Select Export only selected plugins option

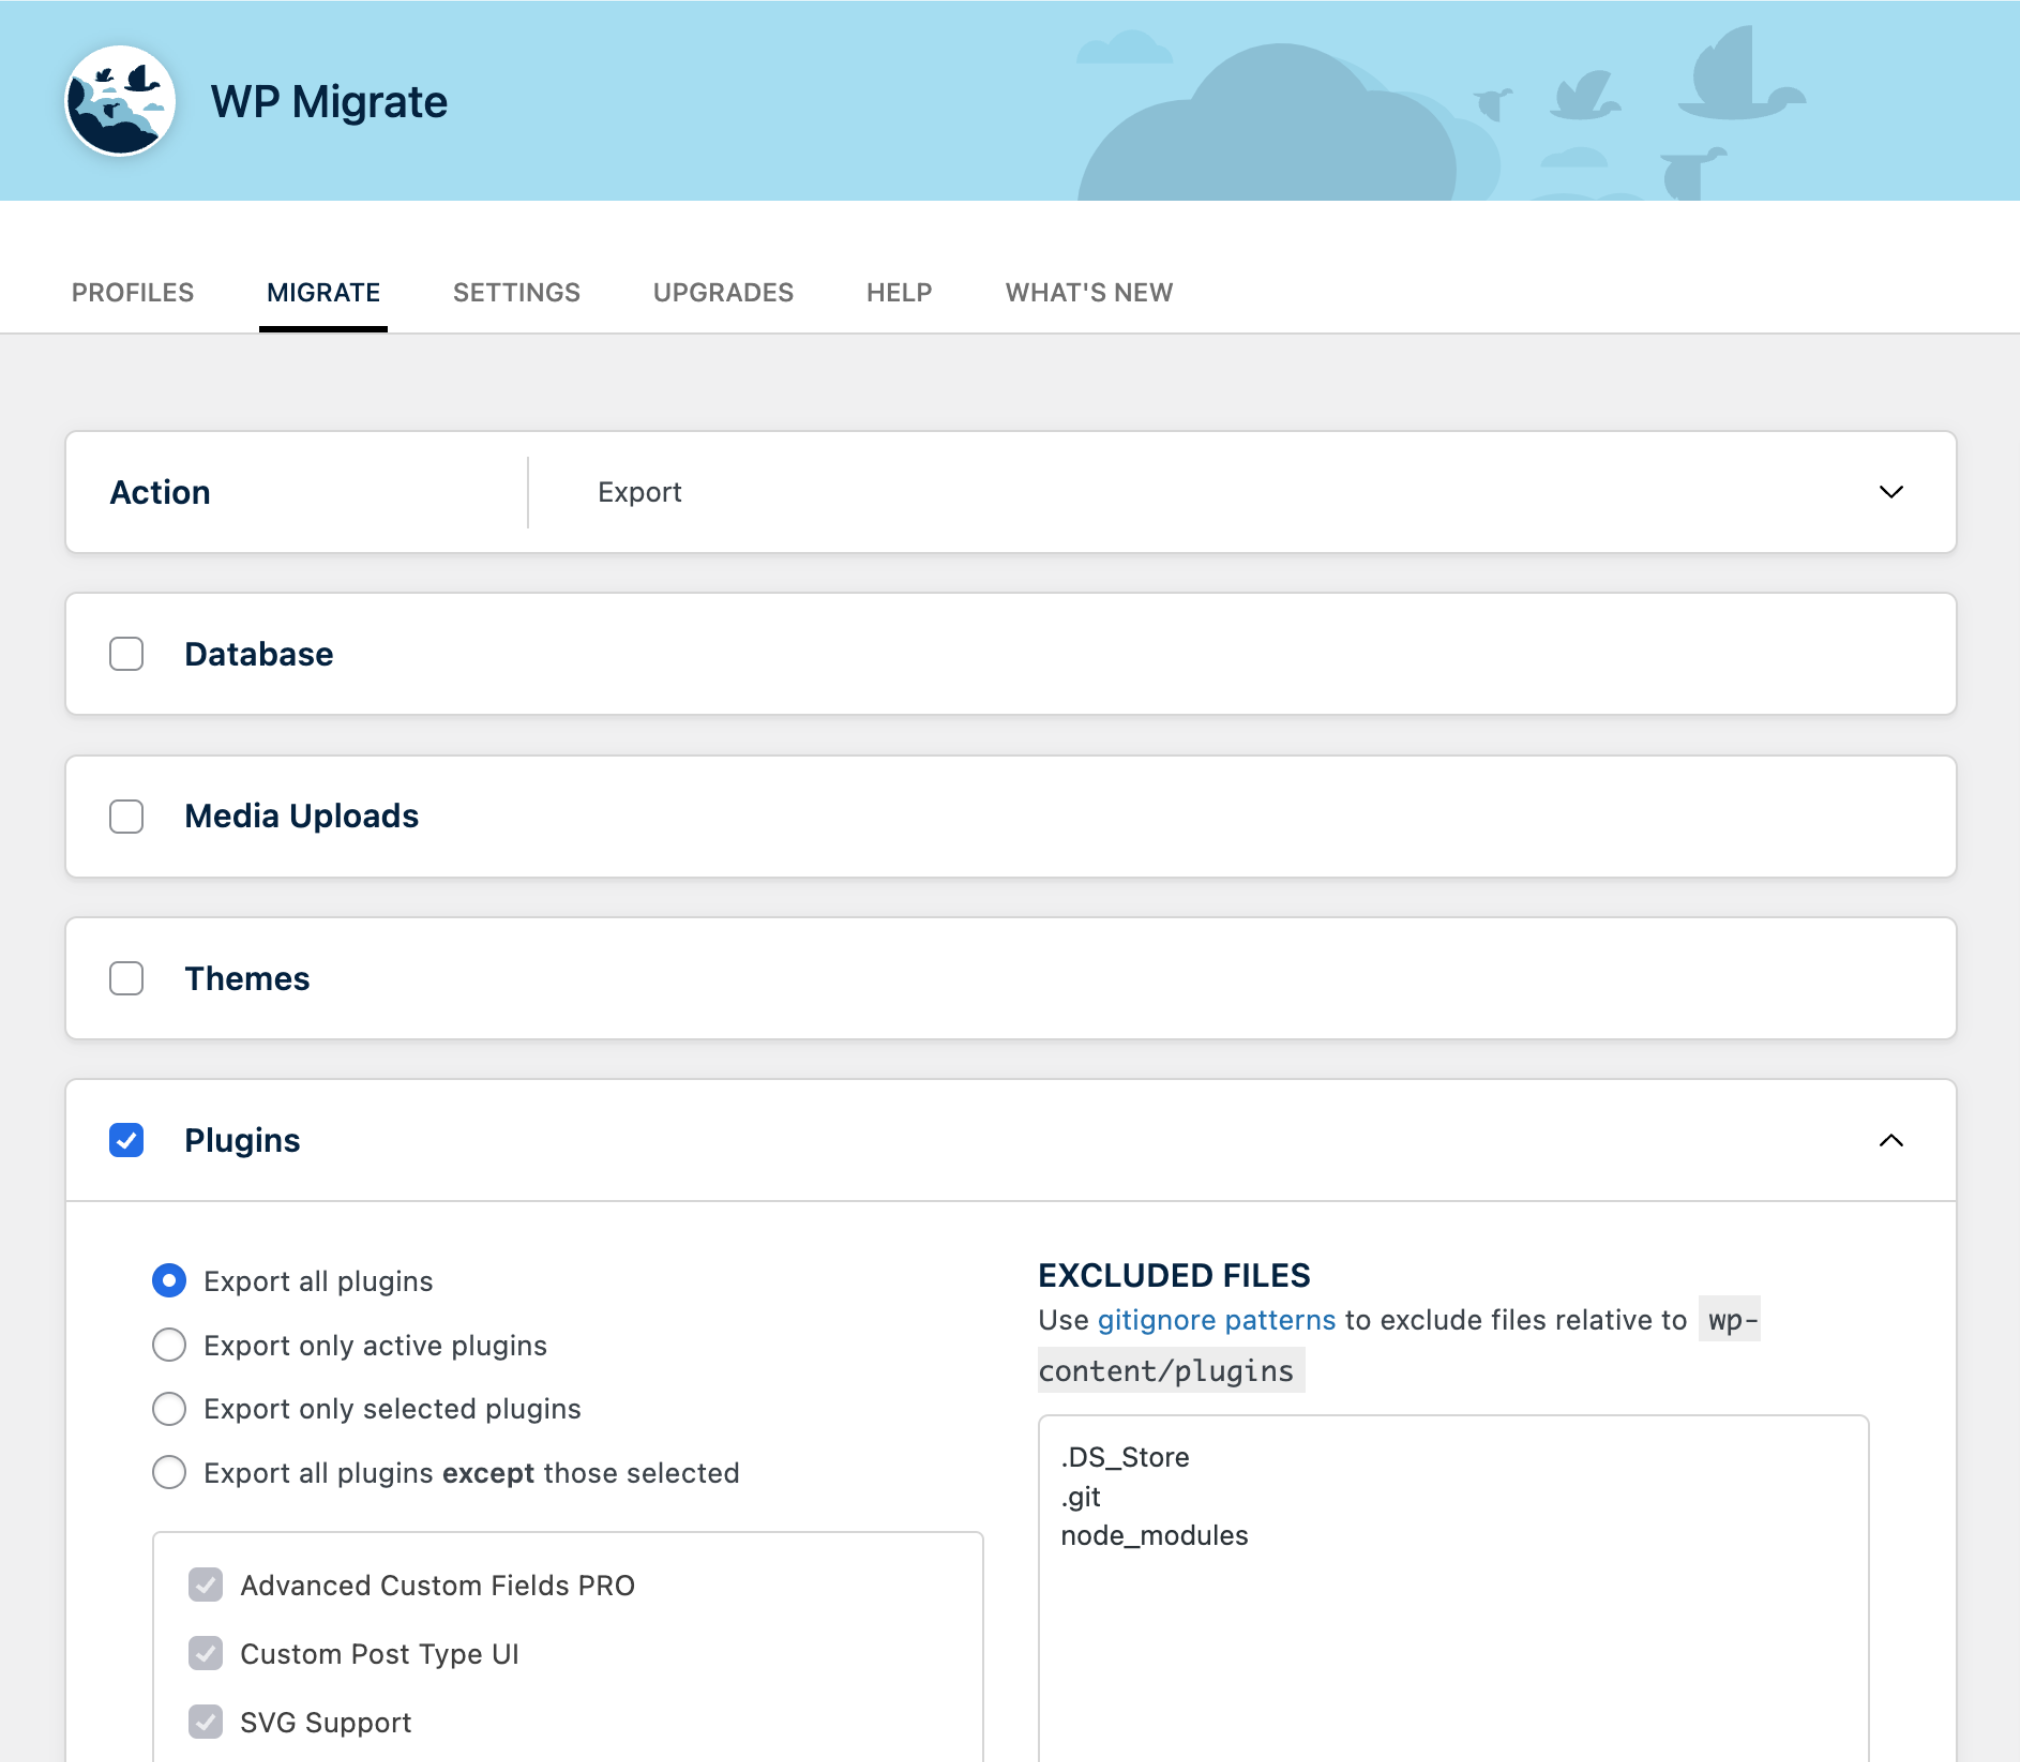(x=169, y=1408)
